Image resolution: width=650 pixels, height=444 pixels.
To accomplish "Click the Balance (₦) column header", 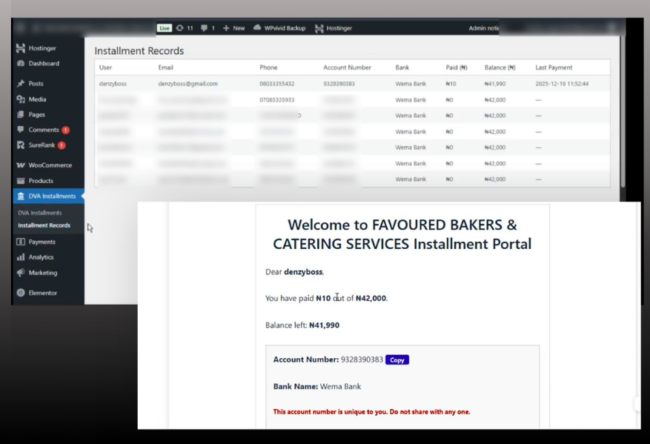I will [500, 68].
